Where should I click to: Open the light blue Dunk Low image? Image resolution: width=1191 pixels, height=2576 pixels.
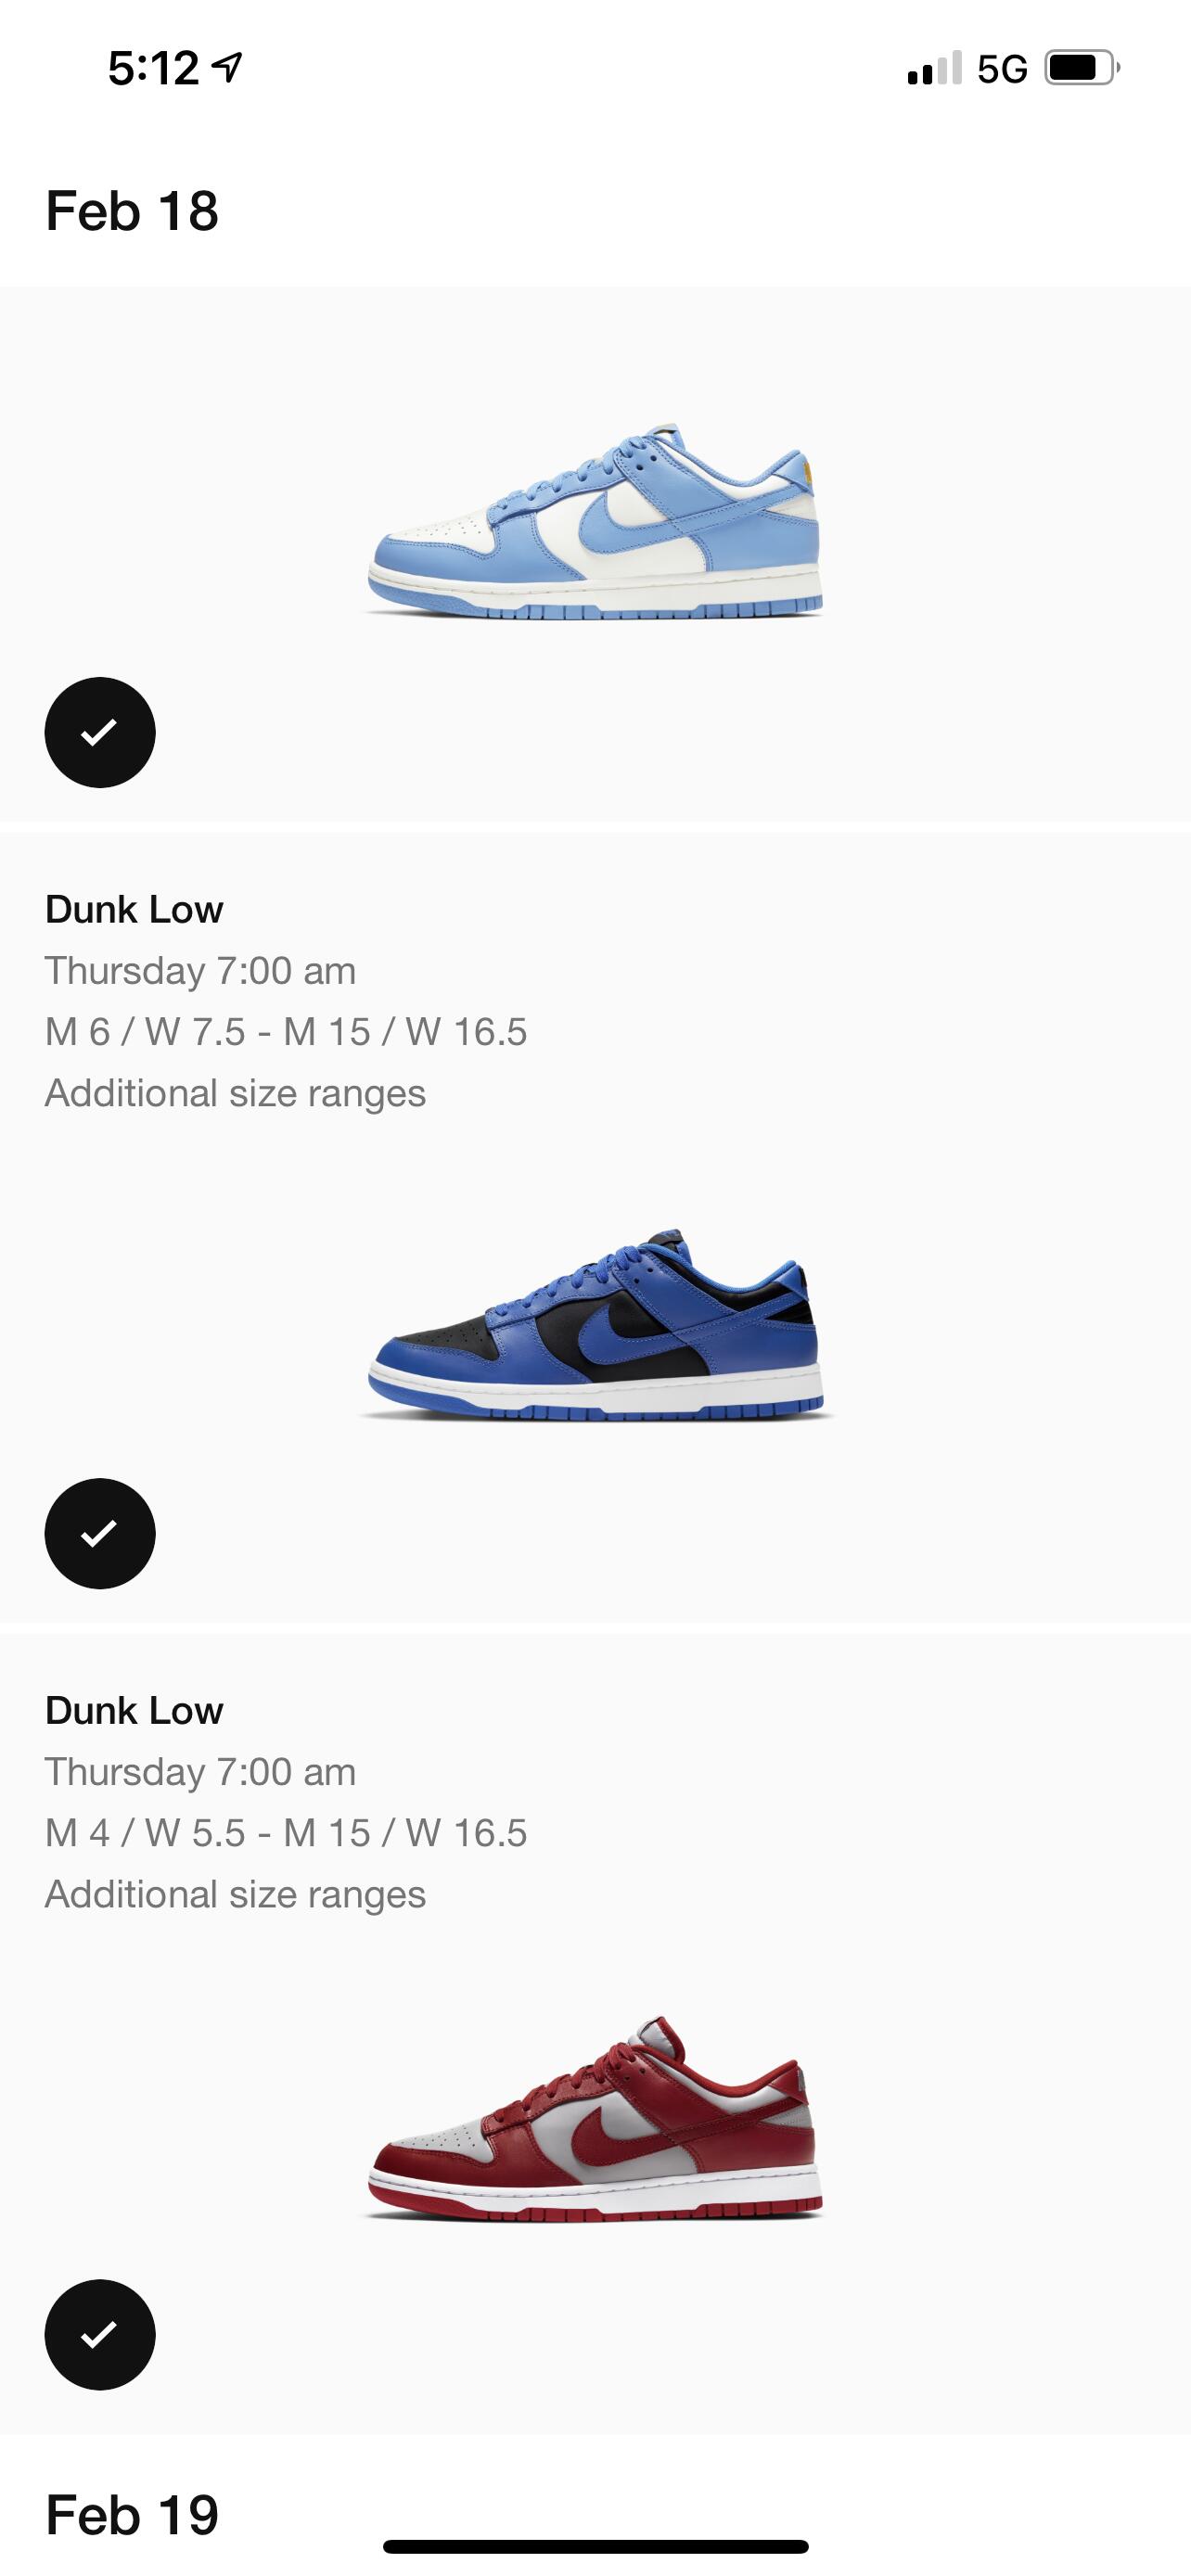tap(595, 523)
